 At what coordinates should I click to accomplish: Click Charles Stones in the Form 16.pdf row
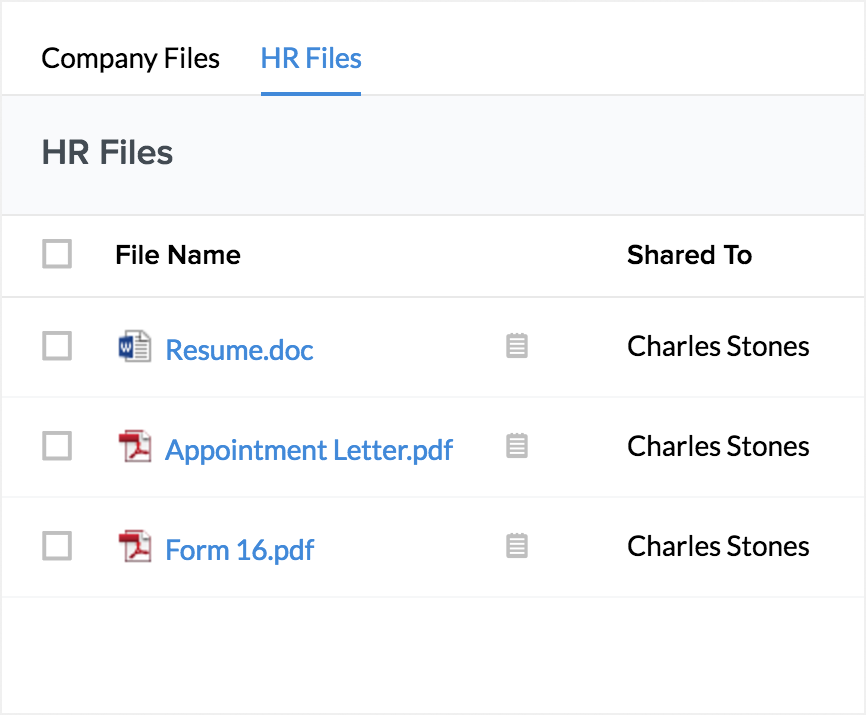718,546
